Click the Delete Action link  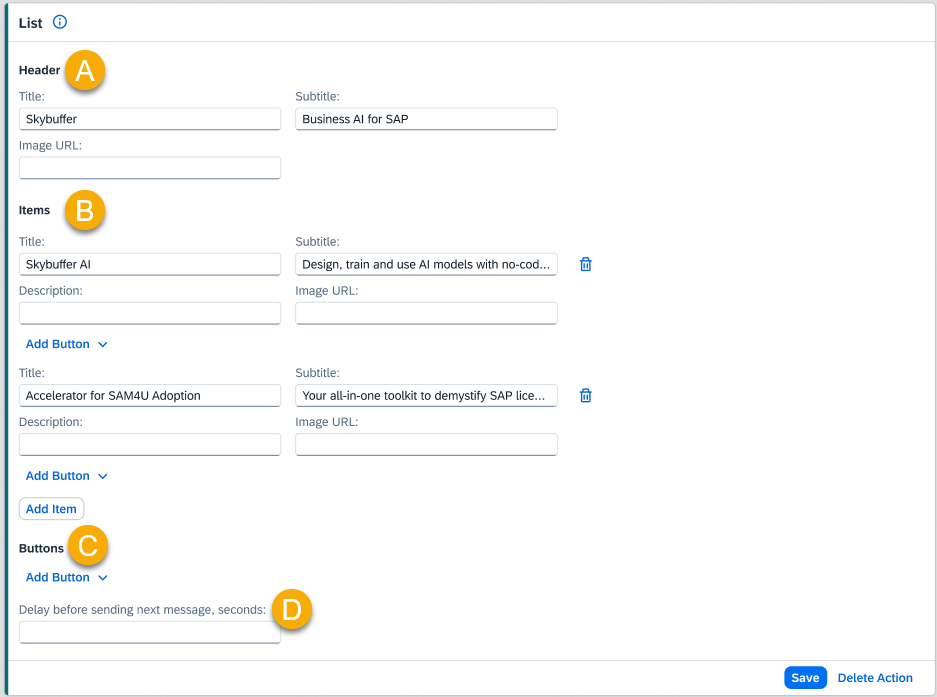pos(875,678)
